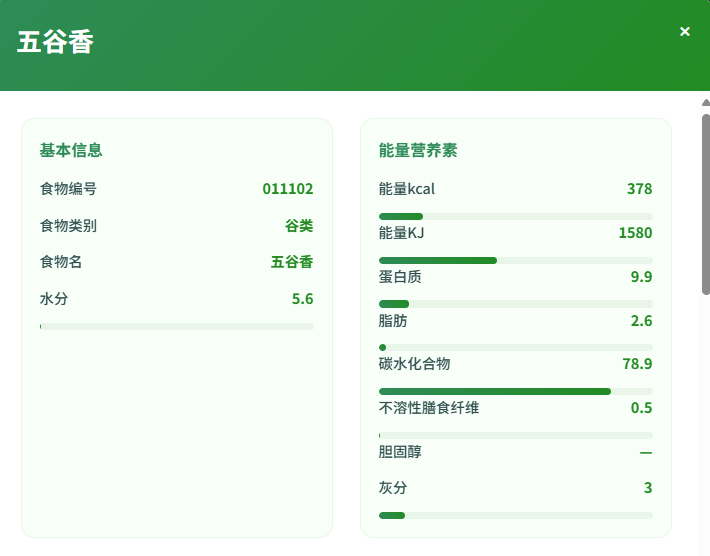Click the 能量KJ progress bar
This screenshot has height=556, width=710.
coord(515,260)
